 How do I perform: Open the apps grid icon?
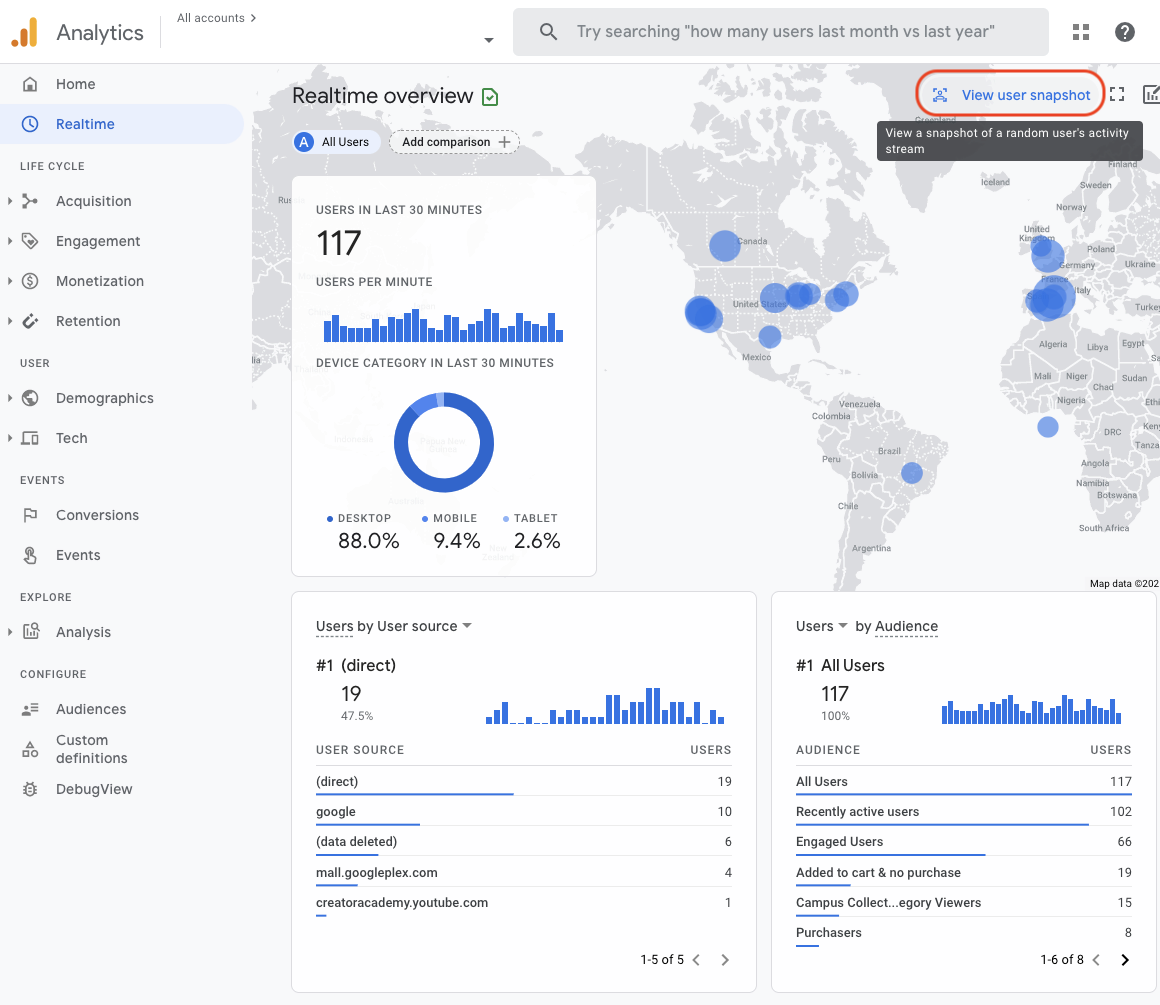pyautogui.click(x=1081, y=32)
